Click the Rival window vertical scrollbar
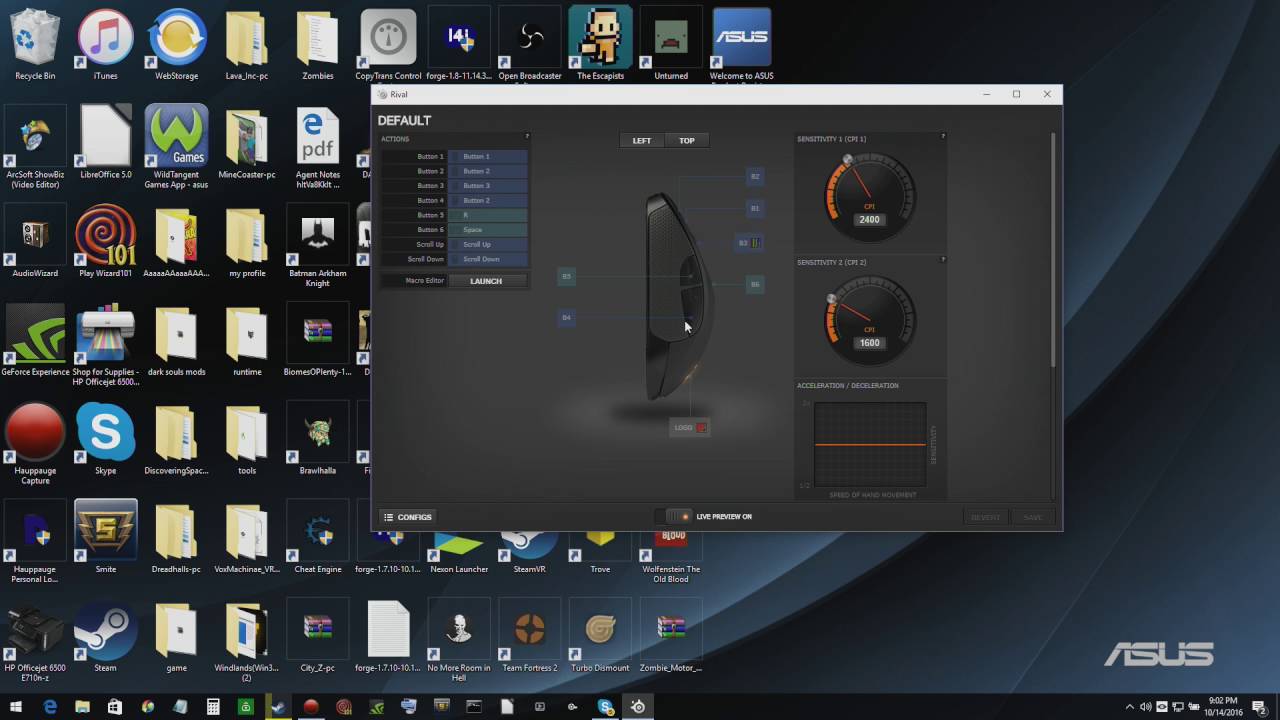 point(1053,250)
